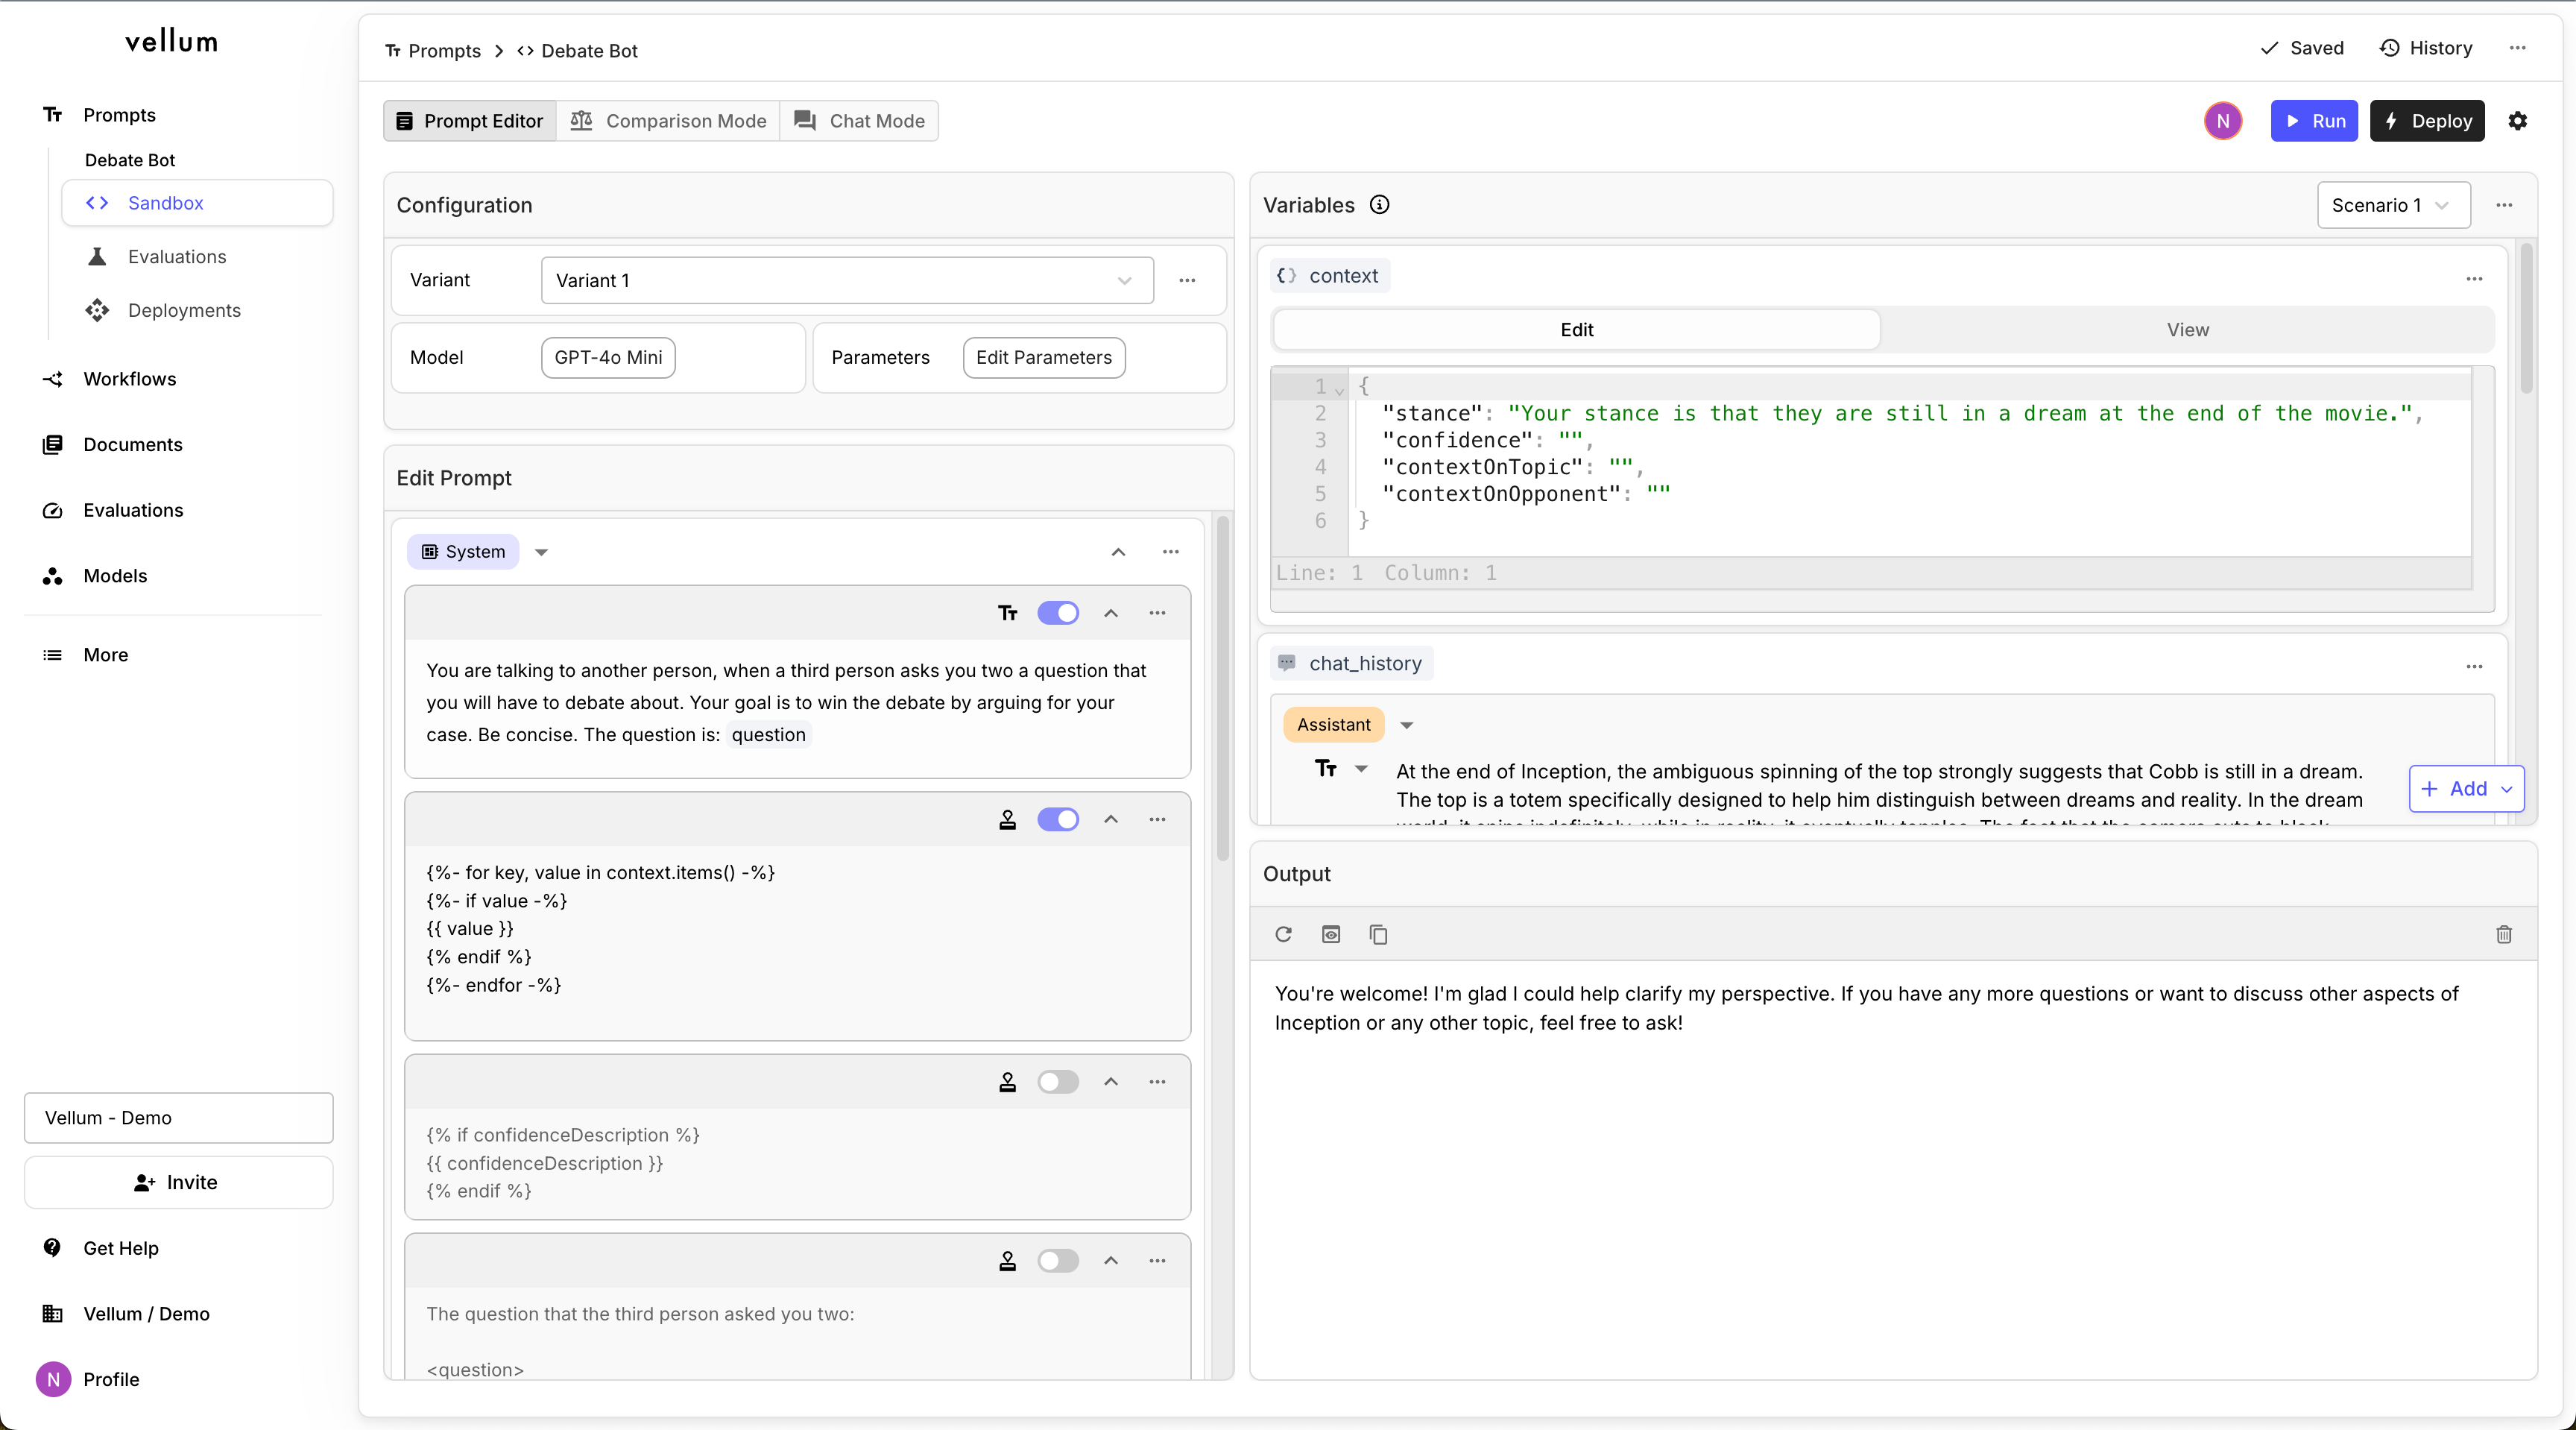Open three-dot menu of first prompt block

click(x=1157, y=613)
